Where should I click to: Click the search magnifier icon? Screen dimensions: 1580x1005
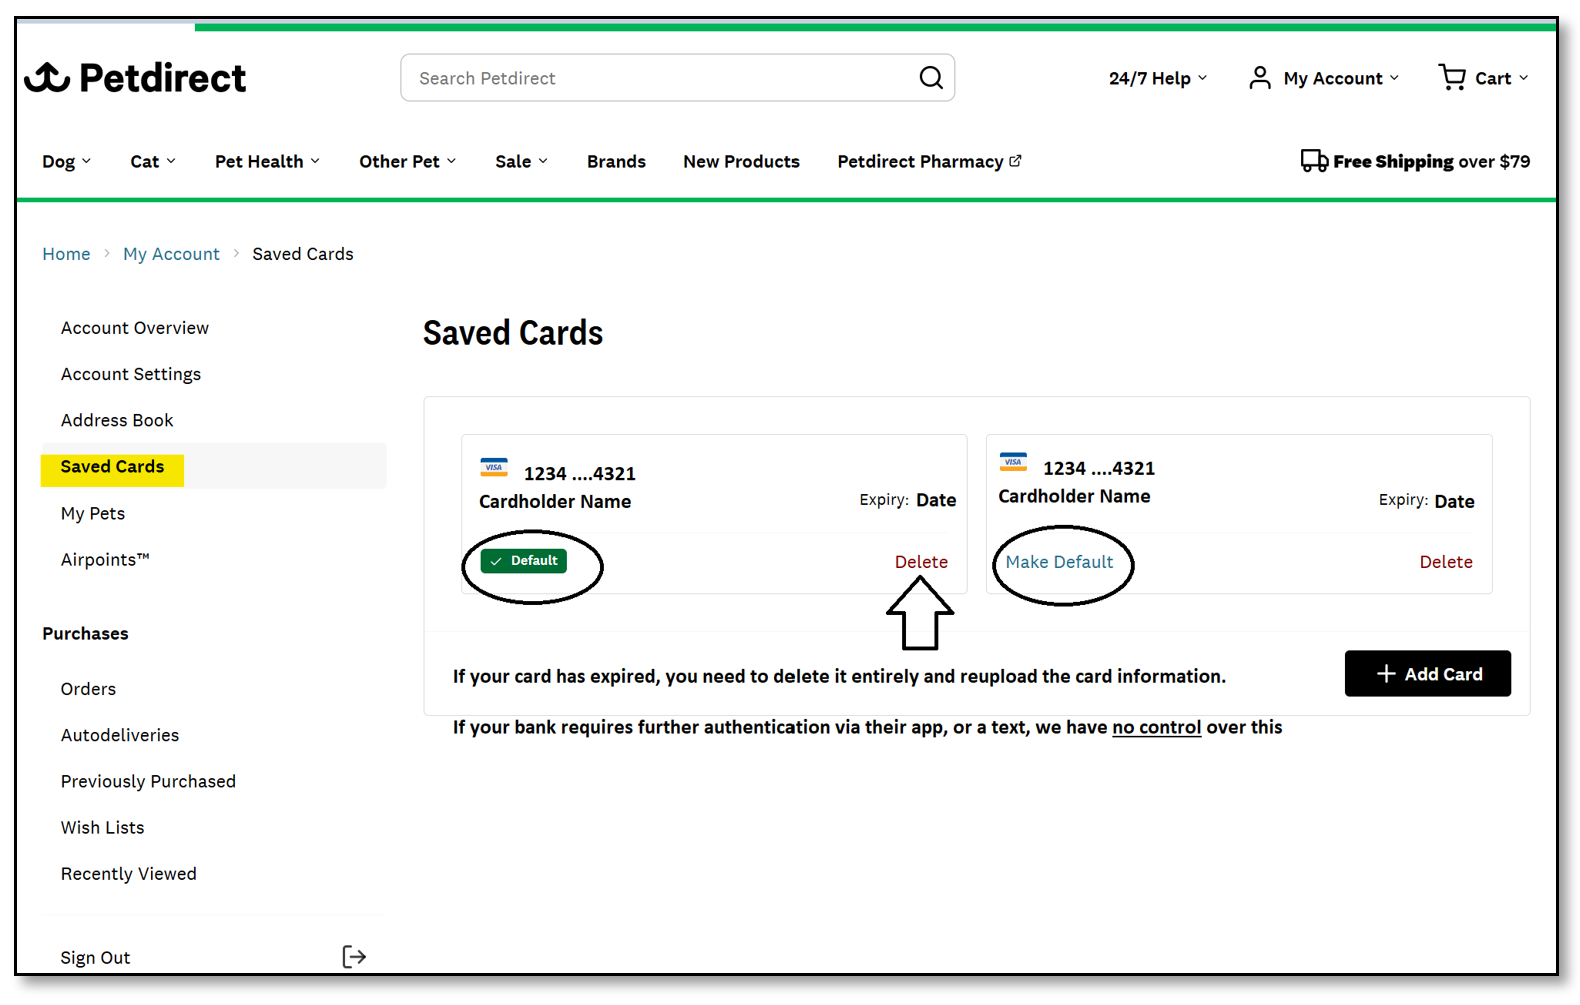click(x=931, y=78)
